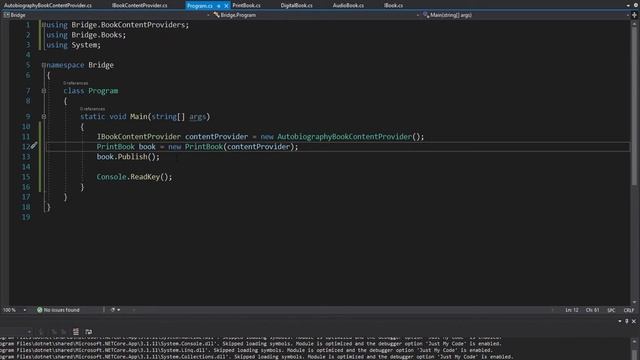The height and width of the screenshot is (360, 640).
Task: Click the CRLF line ending indicator
Action: [x=629, y=310]
